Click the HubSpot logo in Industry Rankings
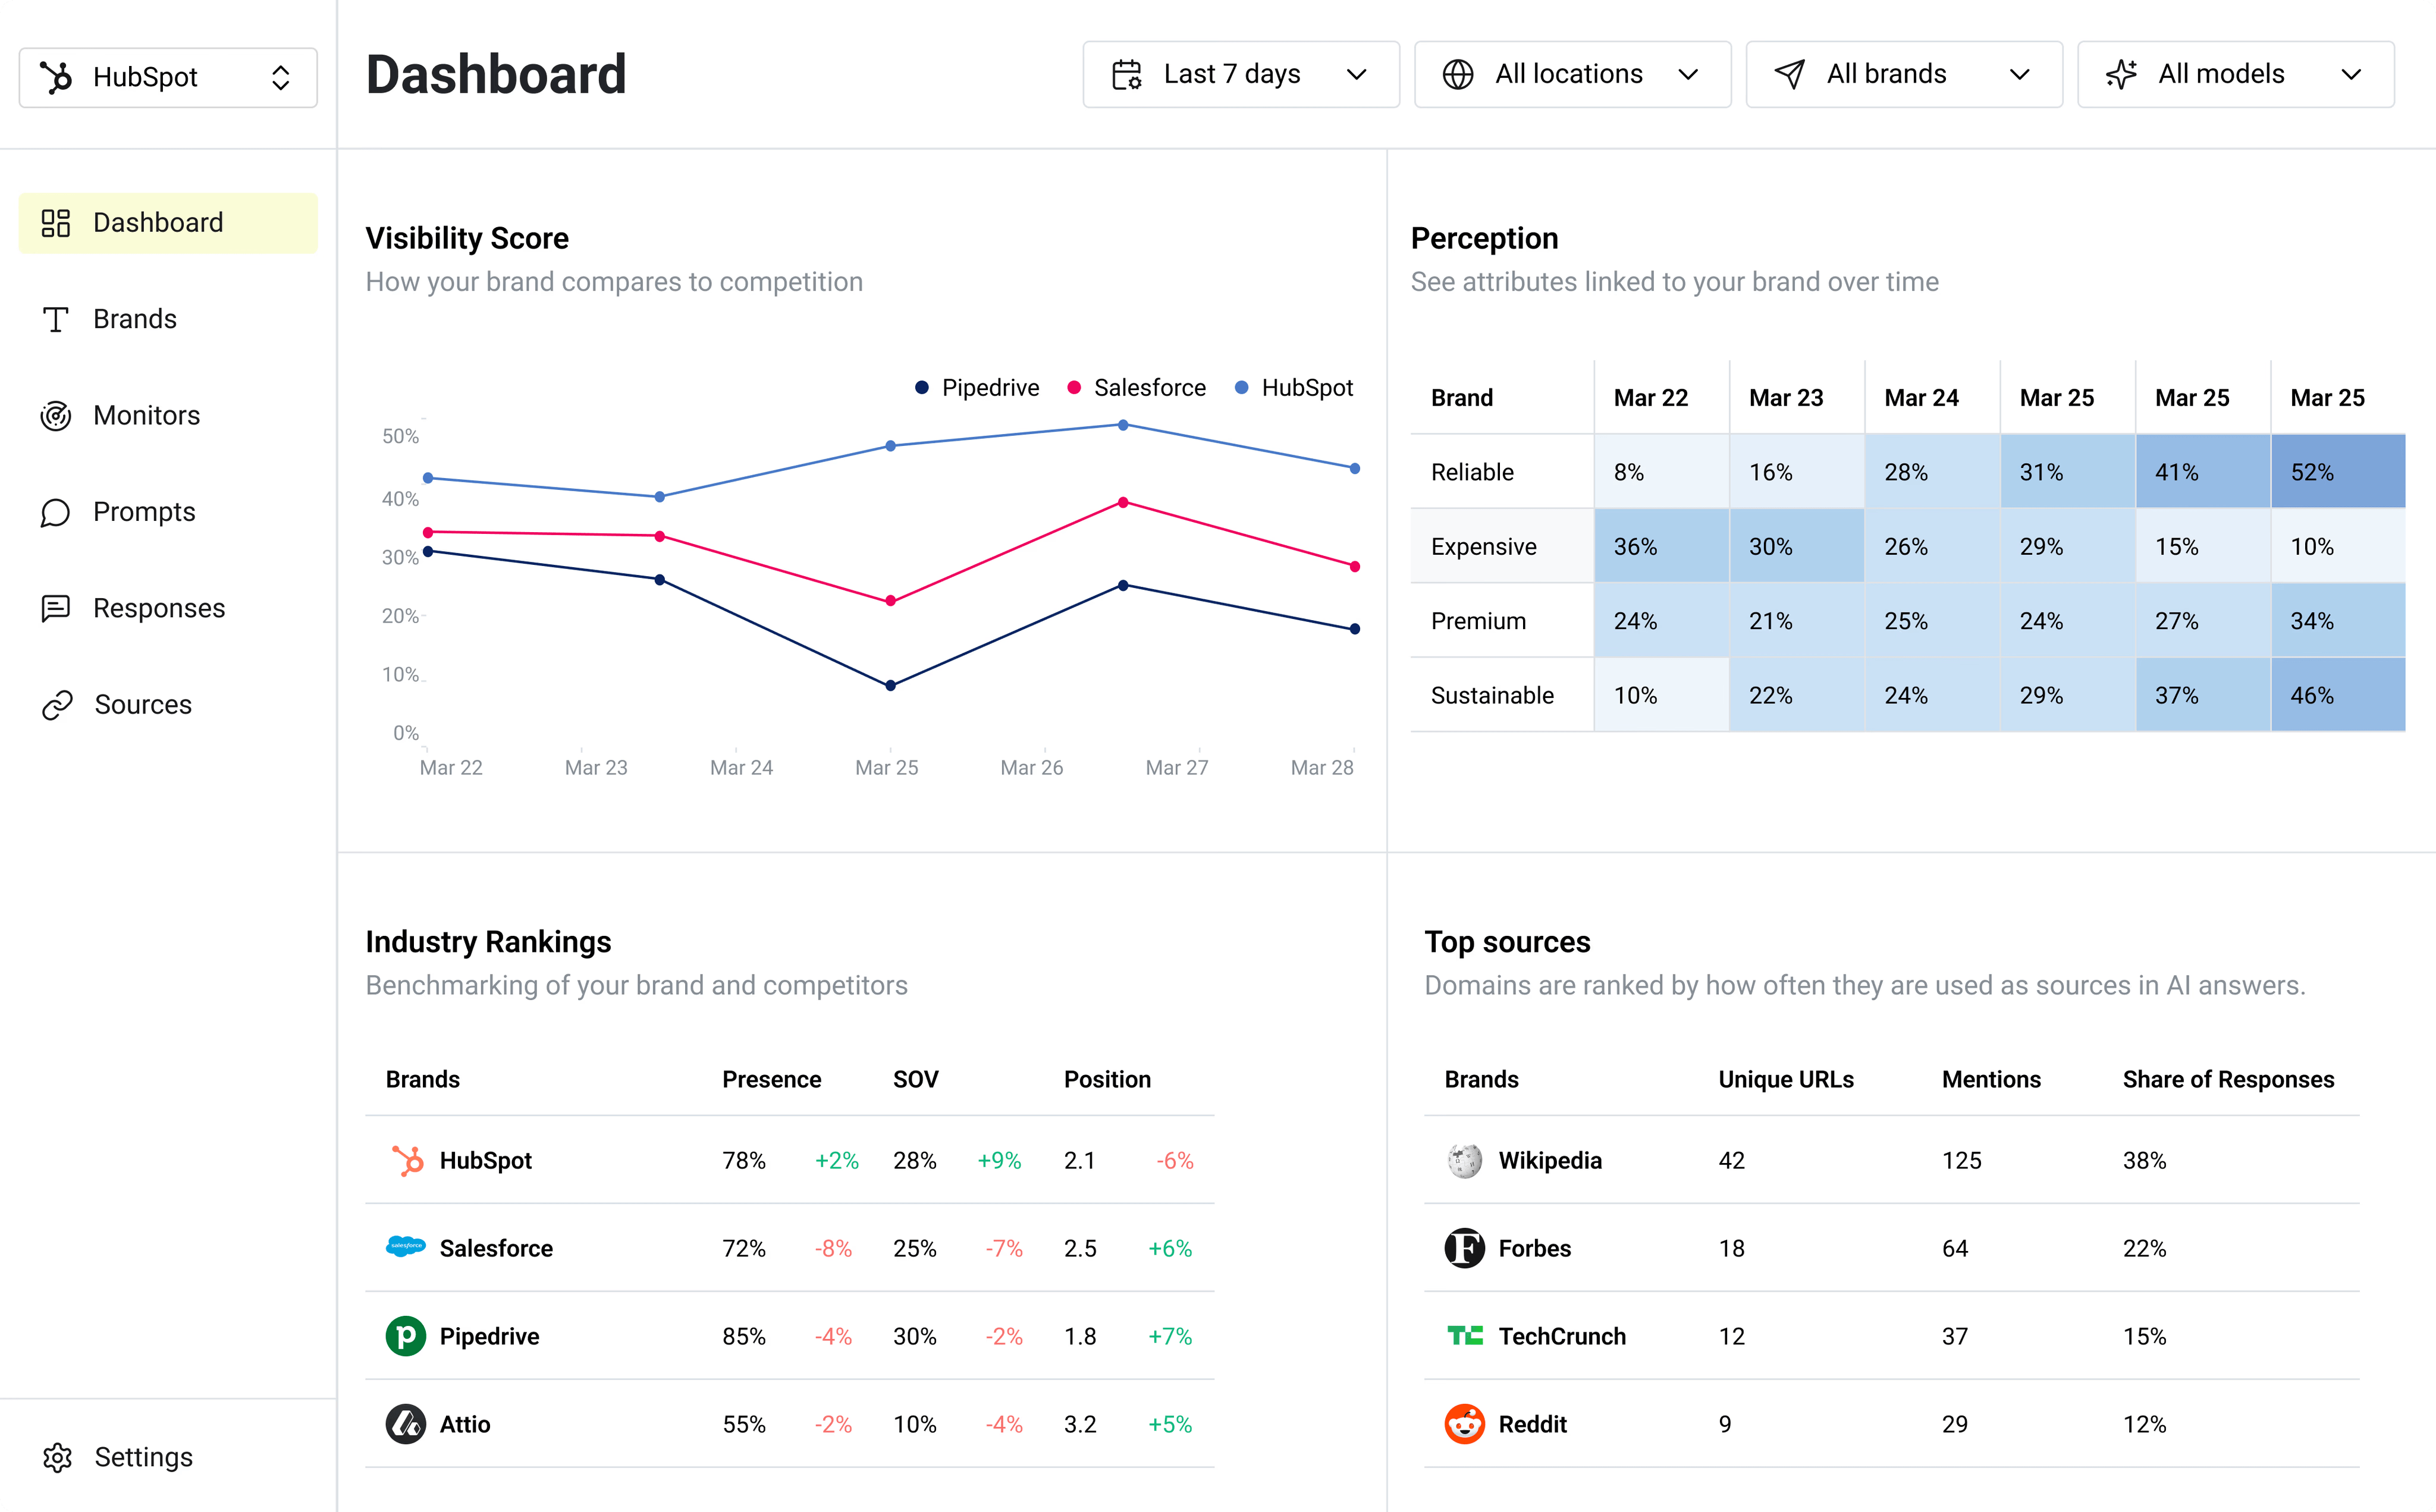Viewport: 2436px width, 1512px height. point(406,1160)
